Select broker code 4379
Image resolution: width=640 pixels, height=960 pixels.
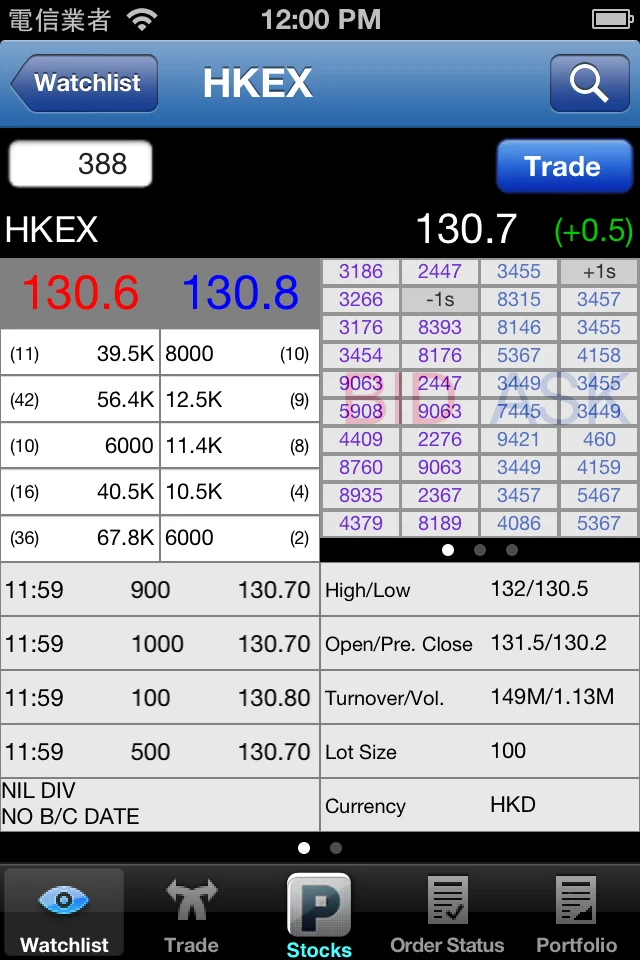pos(361,523)
